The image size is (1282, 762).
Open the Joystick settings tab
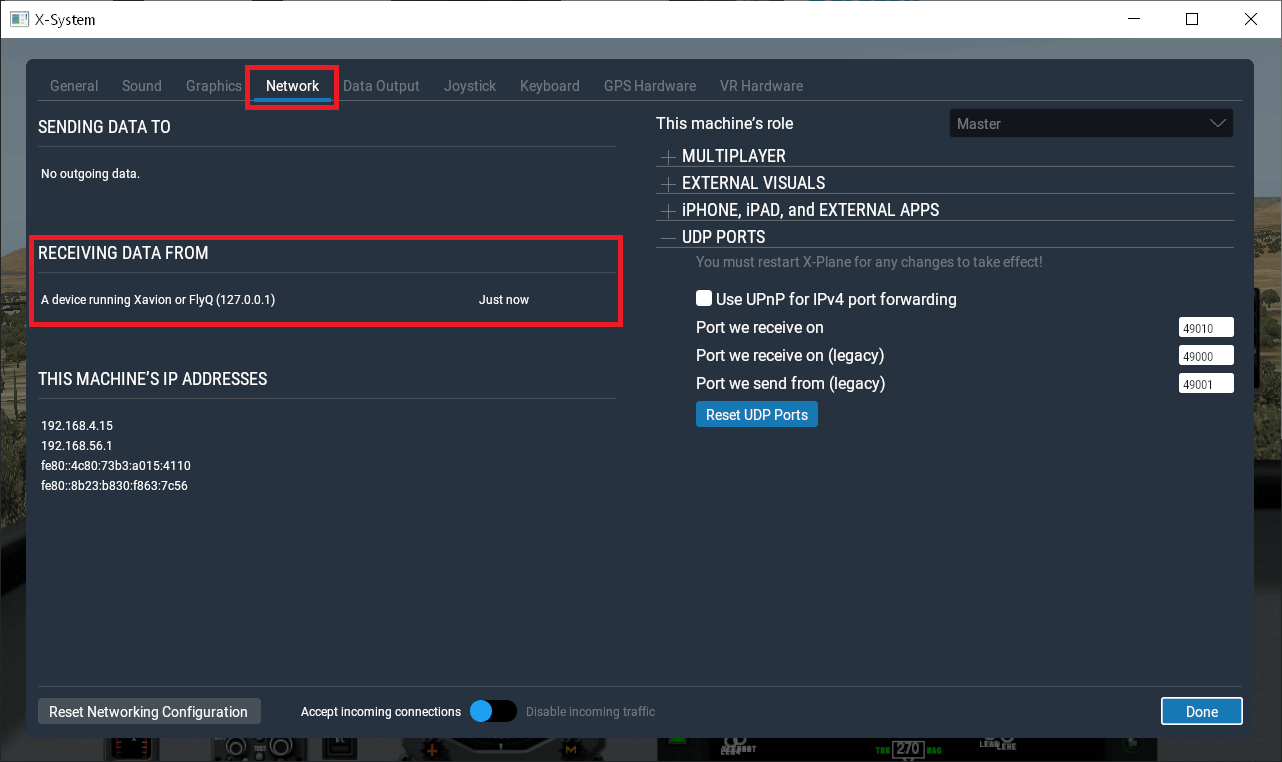point(470,86)
